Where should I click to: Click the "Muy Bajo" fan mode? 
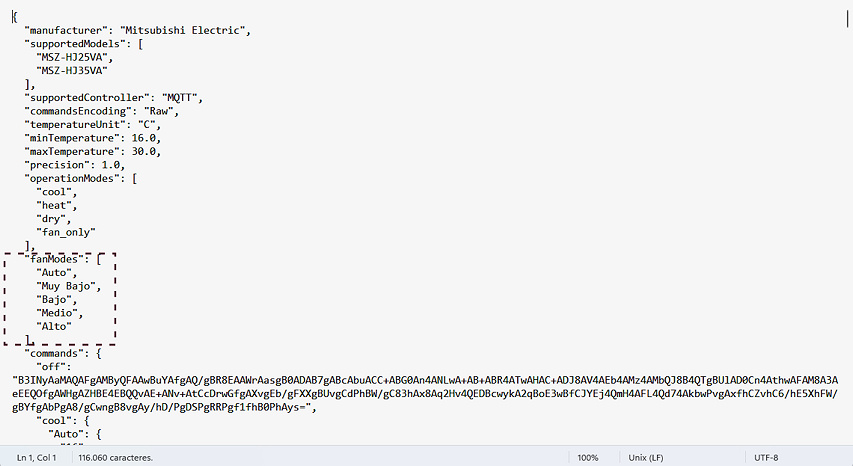66,286
